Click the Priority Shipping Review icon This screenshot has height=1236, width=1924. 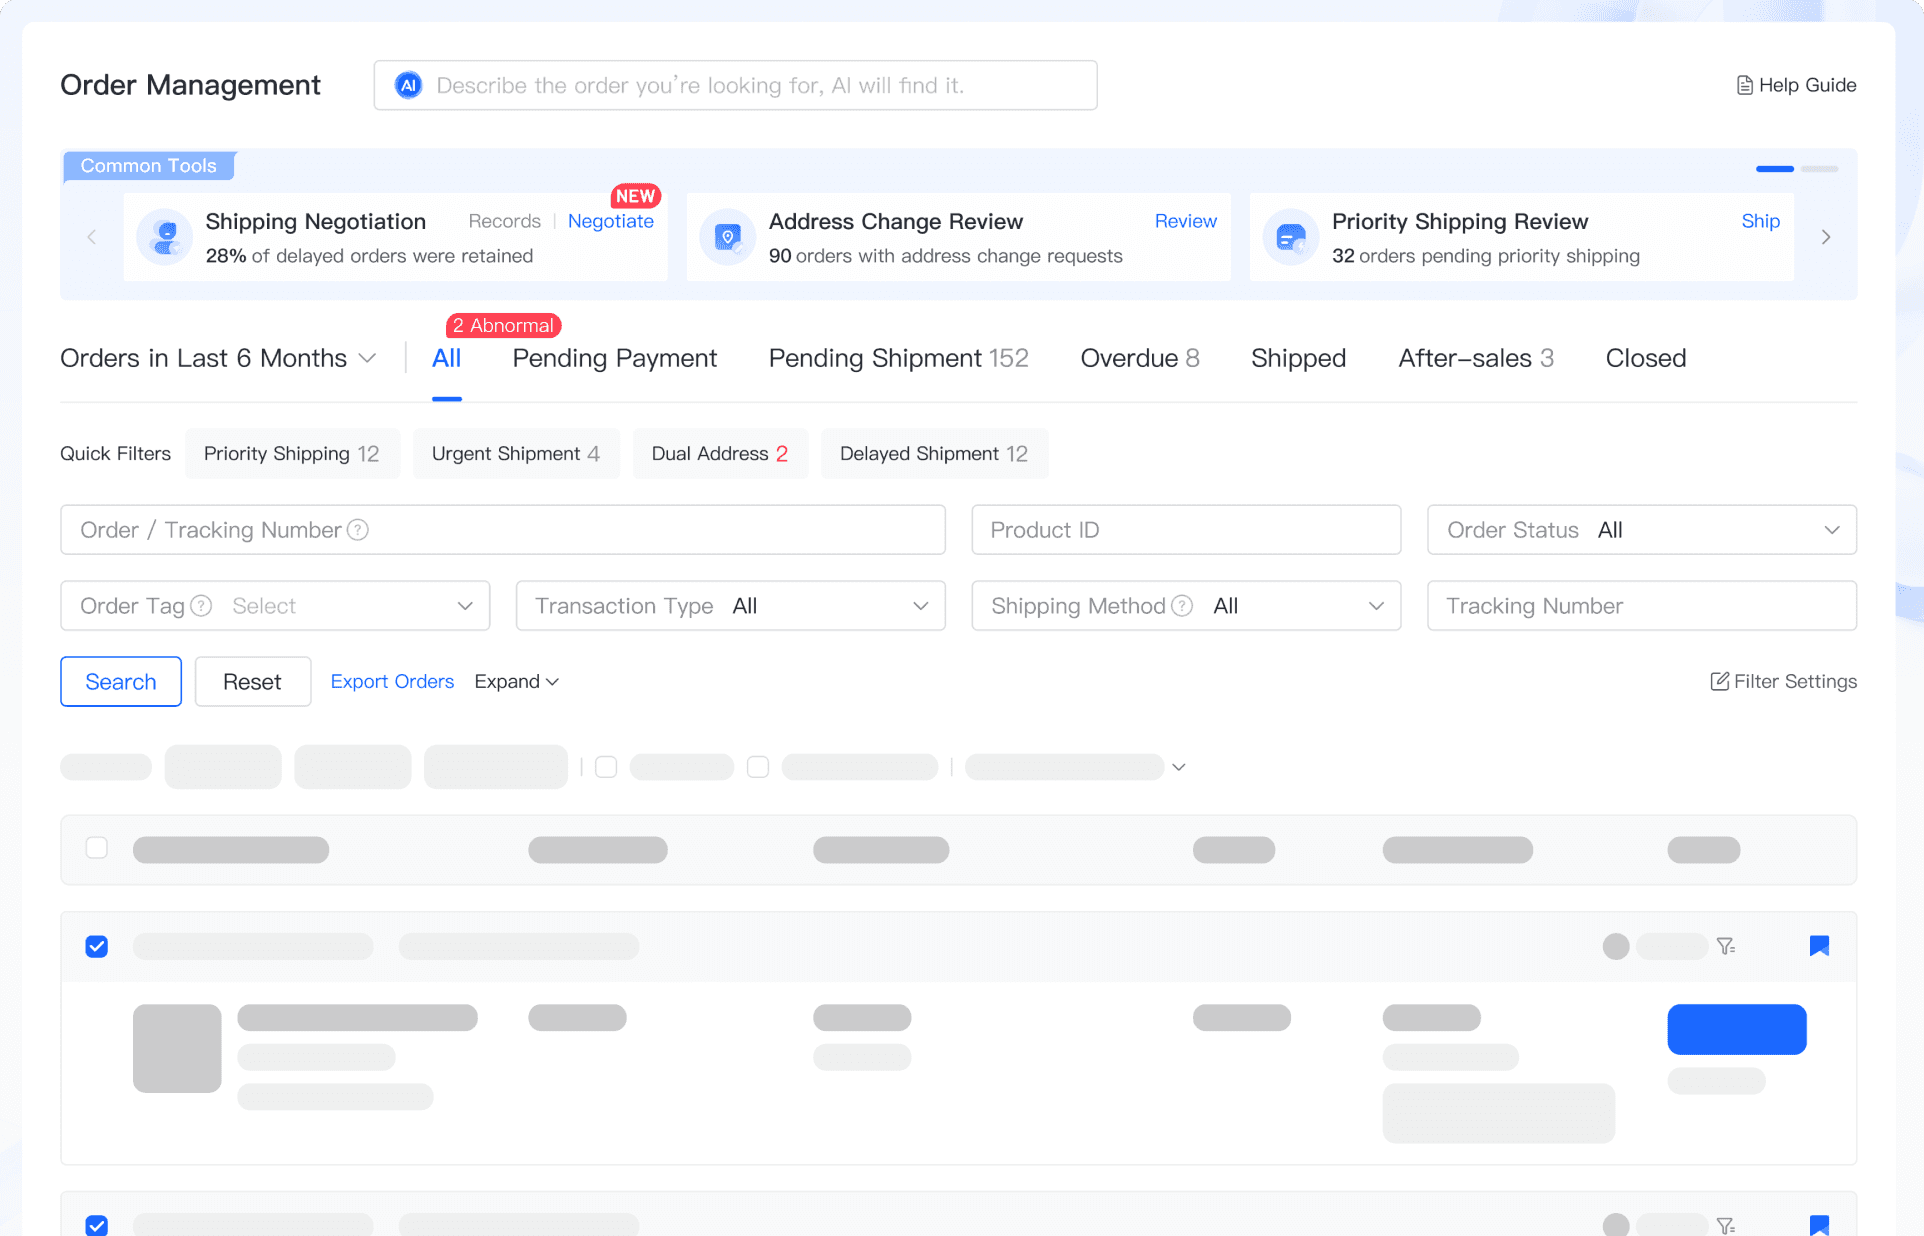coord(1291,237)
